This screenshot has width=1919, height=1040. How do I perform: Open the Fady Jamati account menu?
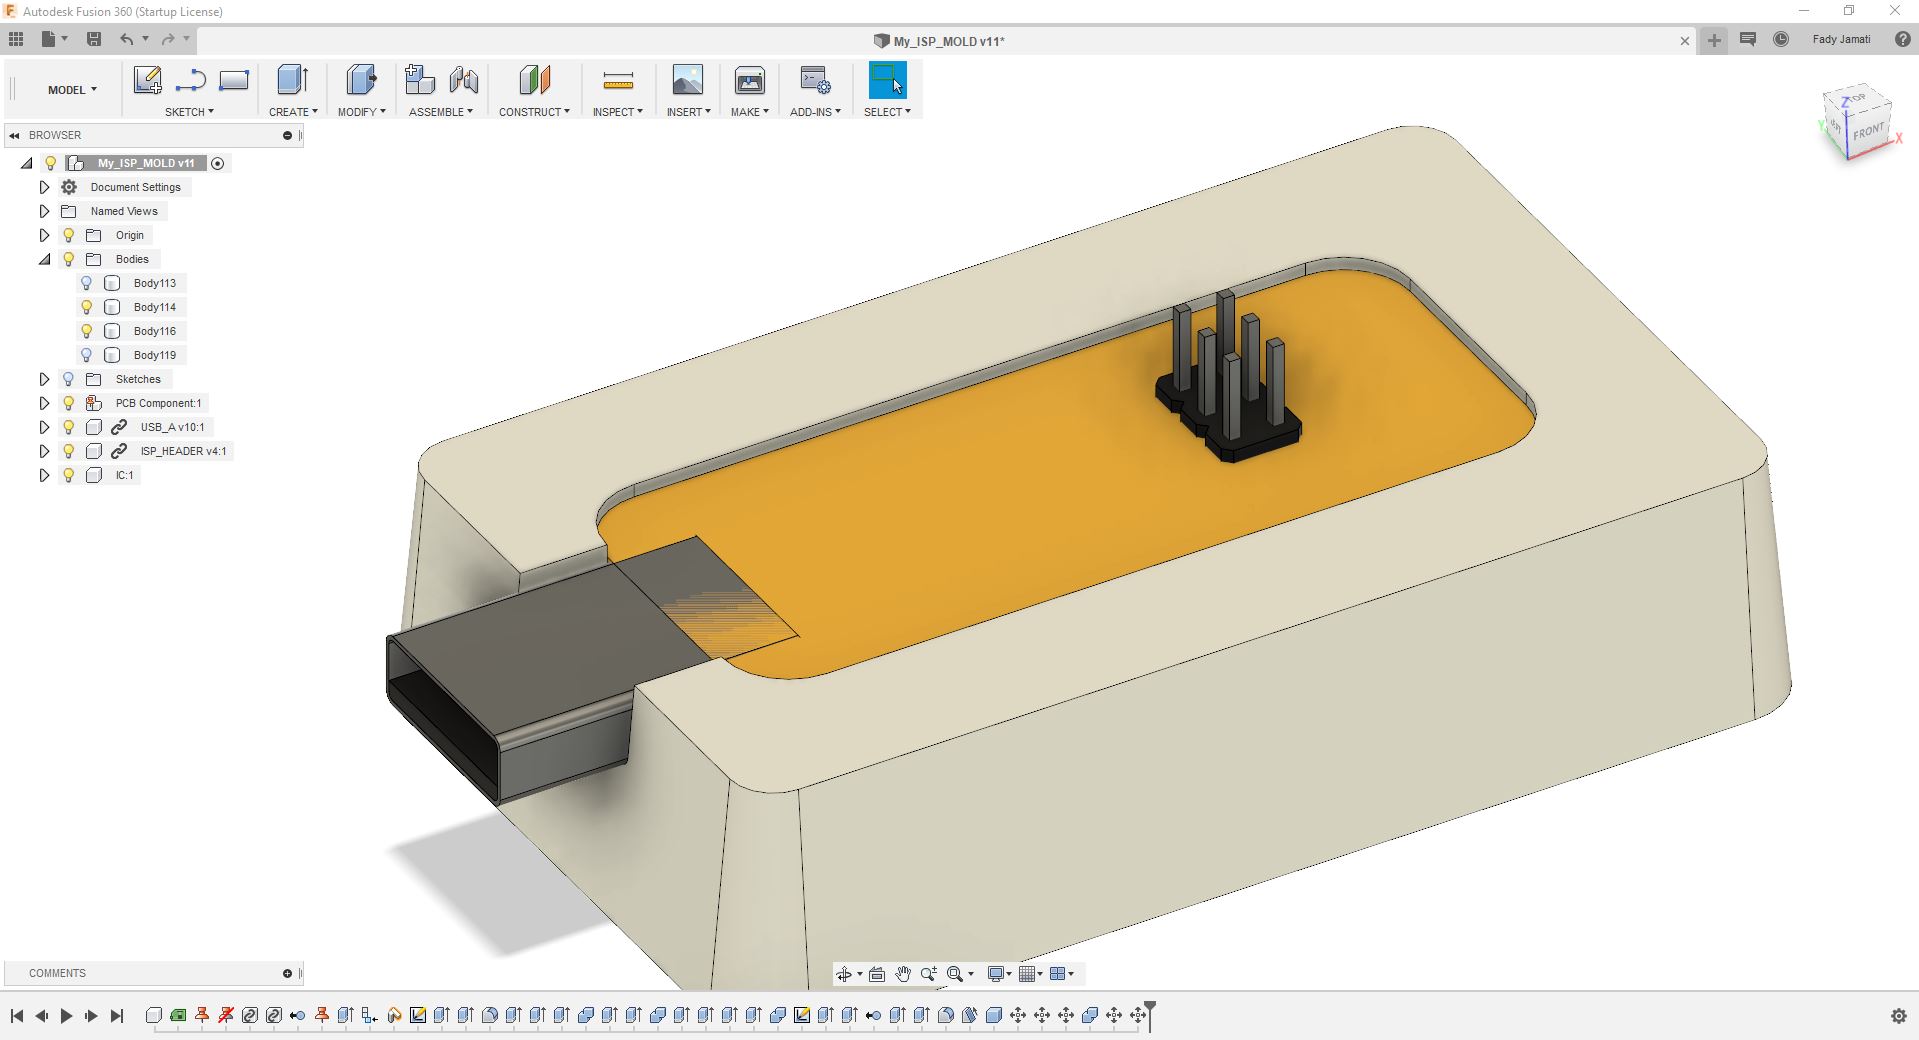click(x=1841, y=40)
